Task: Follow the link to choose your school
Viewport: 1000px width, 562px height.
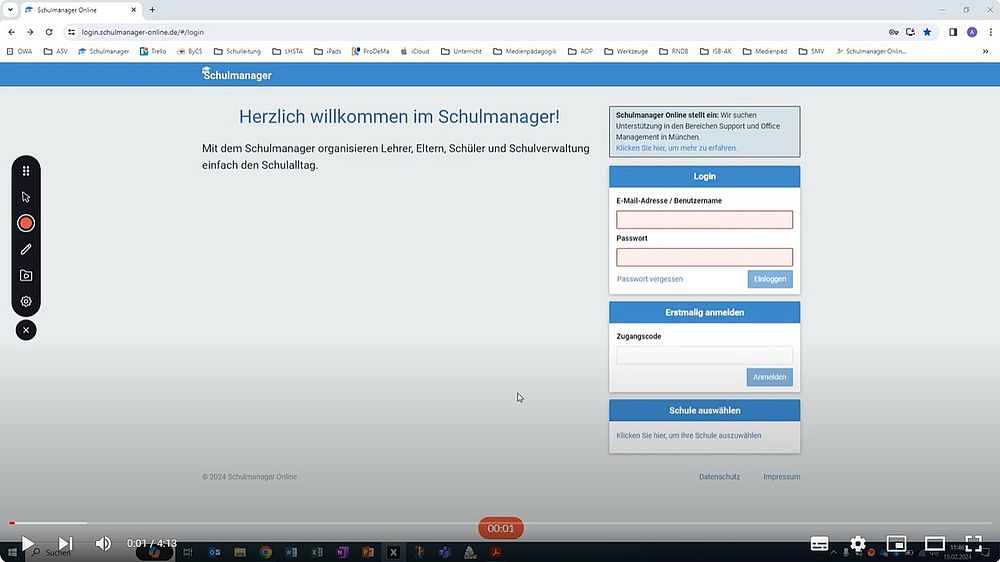Action: pos(689,436)
